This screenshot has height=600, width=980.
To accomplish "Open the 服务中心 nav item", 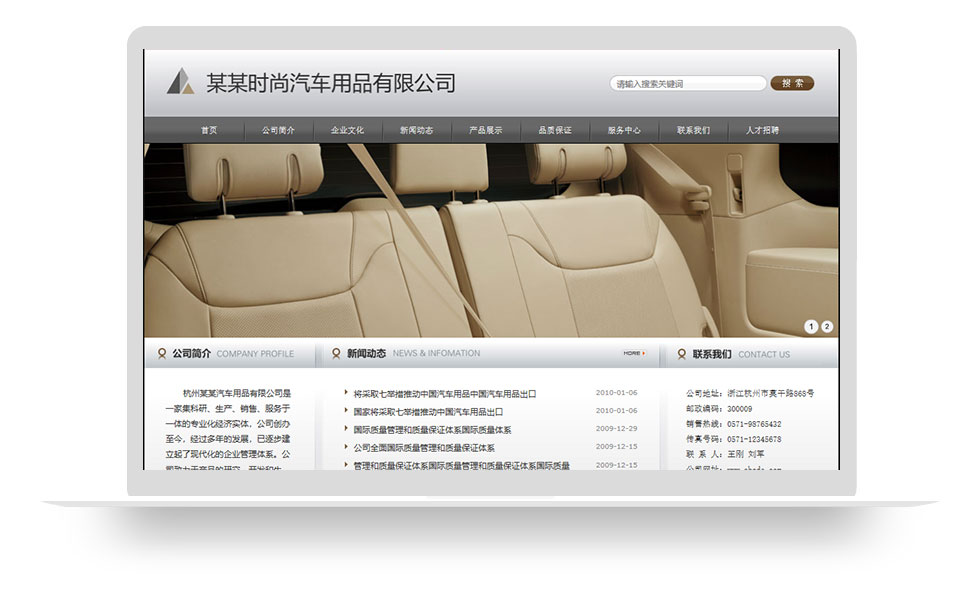I will pos(624,130).
